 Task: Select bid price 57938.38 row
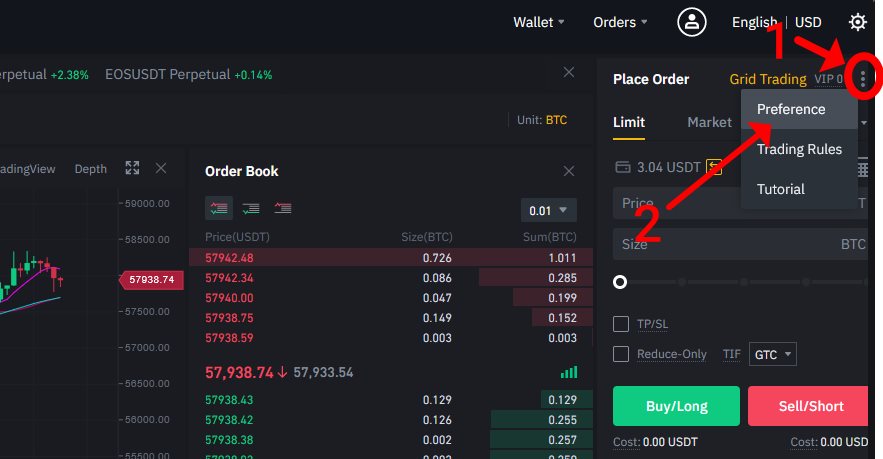pos(391,440)
